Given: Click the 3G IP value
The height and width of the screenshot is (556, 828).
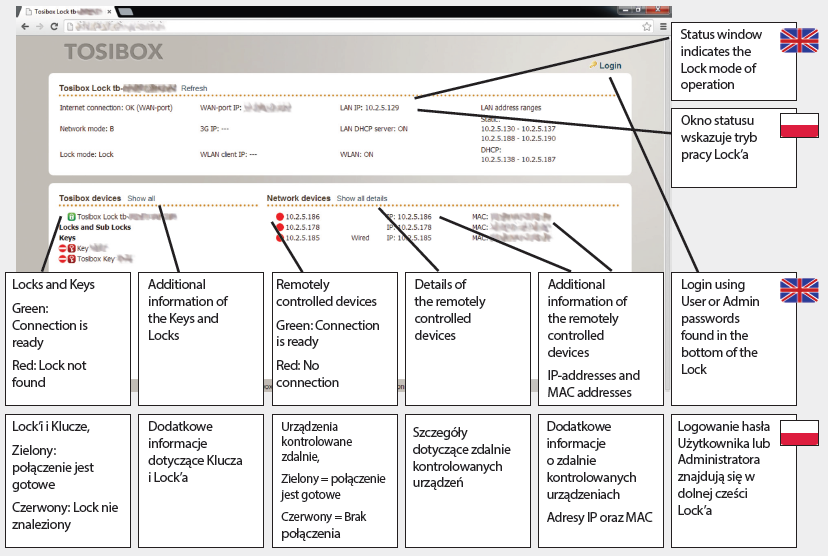Looking at the screenshot, I should click(214, 129).
